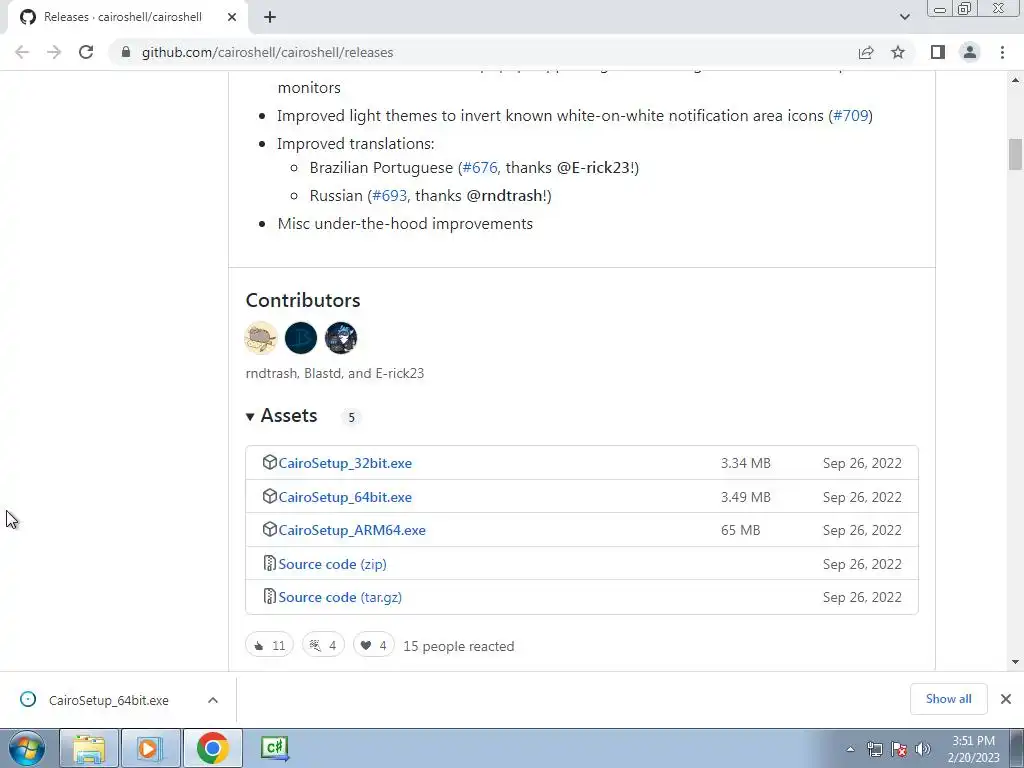
Task: Close the downloads bar
Action: (1006, 699)
